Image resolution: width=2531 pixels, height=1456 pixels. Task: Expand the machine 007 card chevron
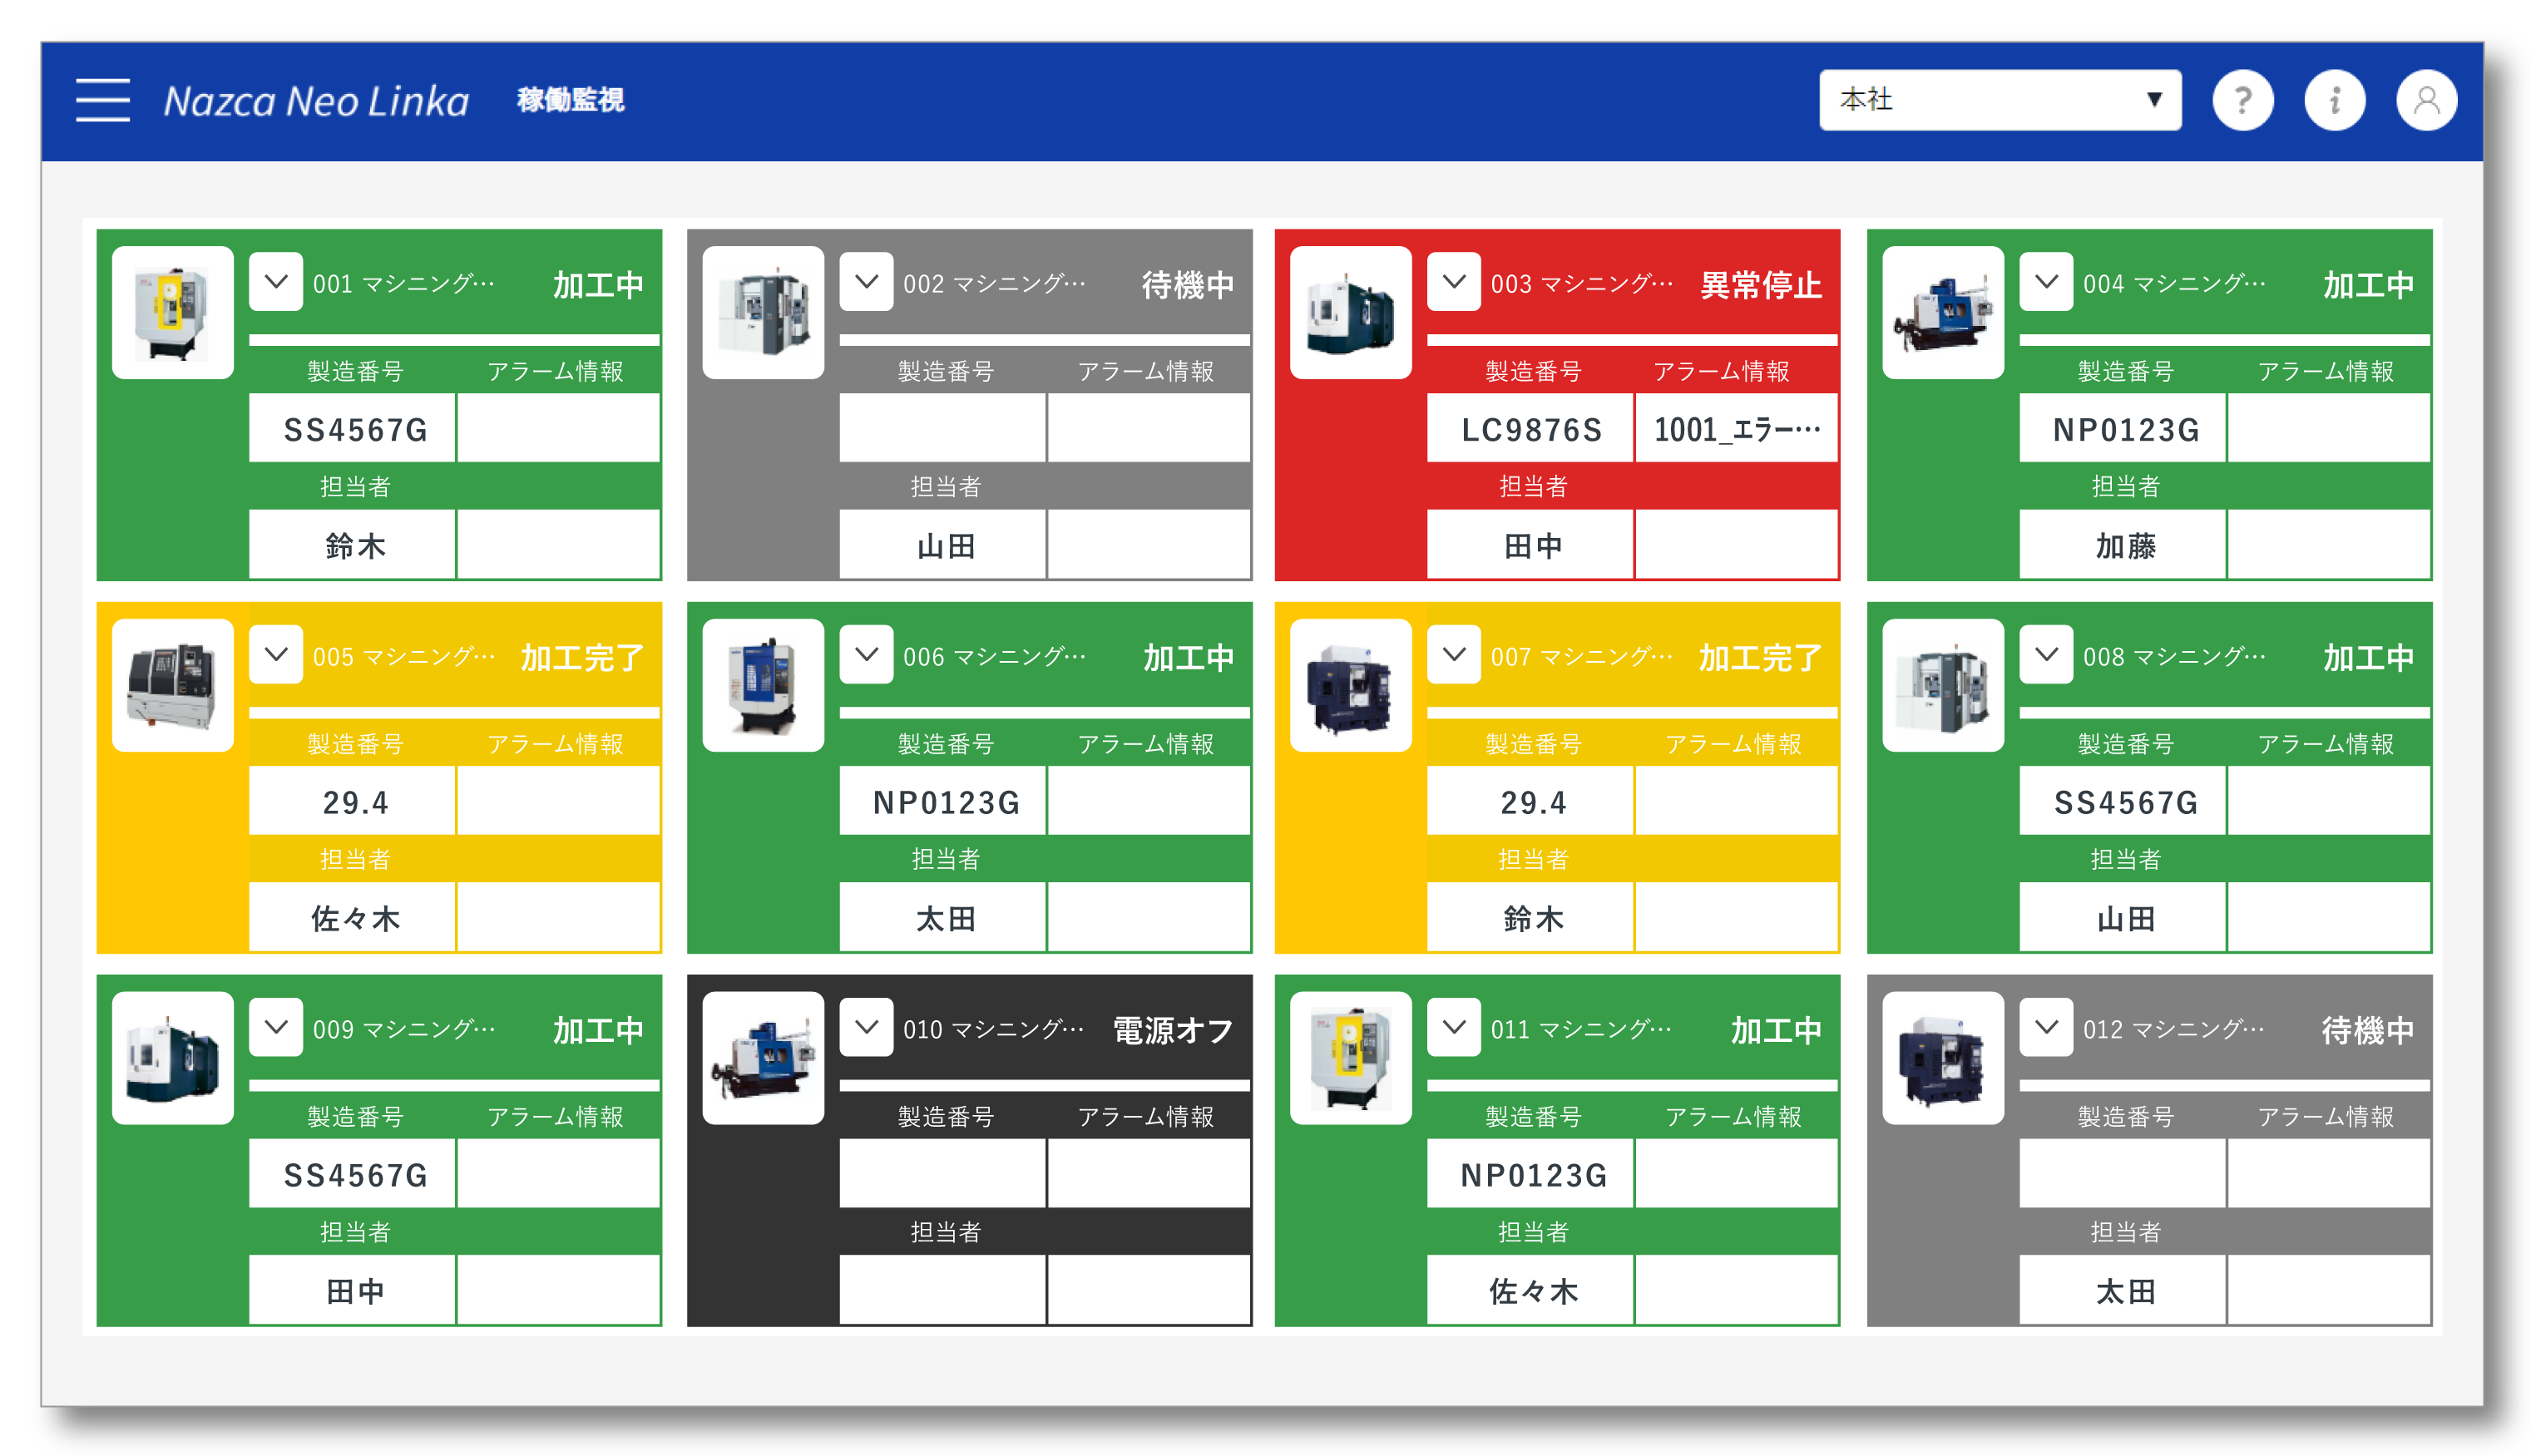(x=1454, y=655)
